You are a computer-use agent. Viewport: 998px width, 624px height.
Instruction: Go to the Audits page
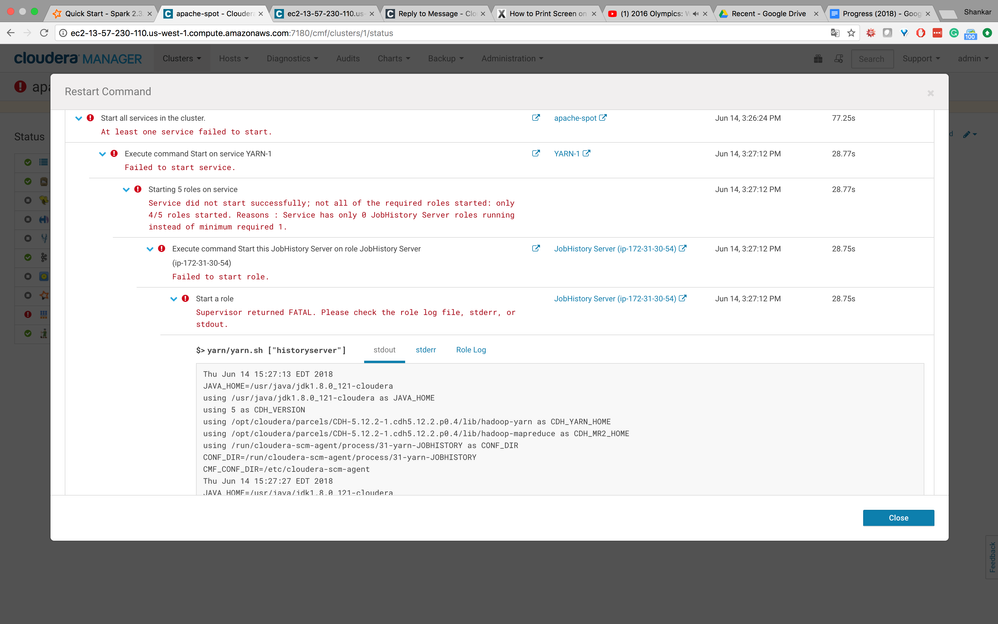pos(348,59)
